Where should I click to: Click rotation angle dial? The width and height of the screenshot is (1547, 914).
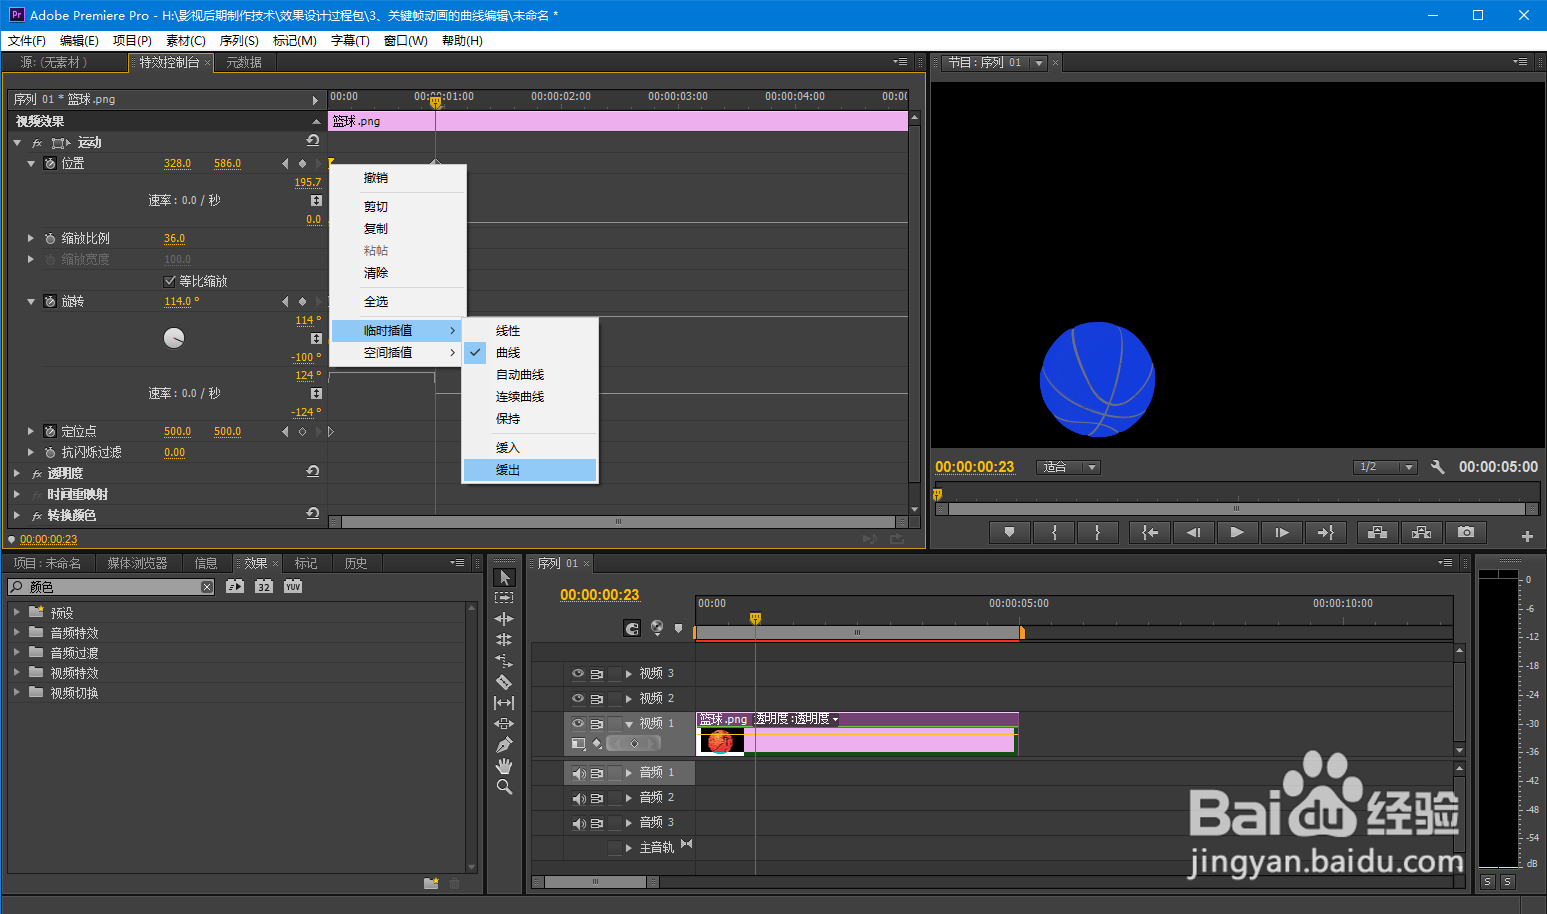pyautogui.click(x=174, y=338)
